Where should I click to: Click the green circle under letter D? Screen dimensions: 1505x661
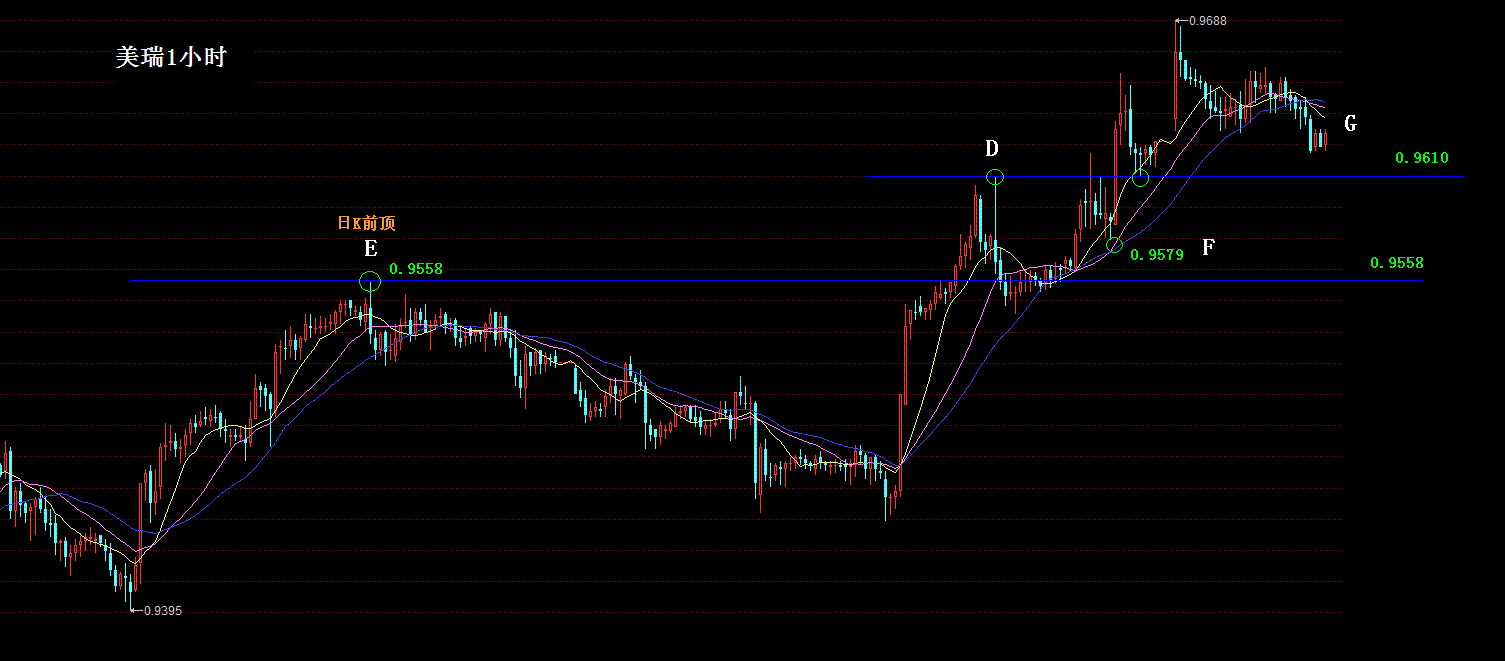(995, 177)
